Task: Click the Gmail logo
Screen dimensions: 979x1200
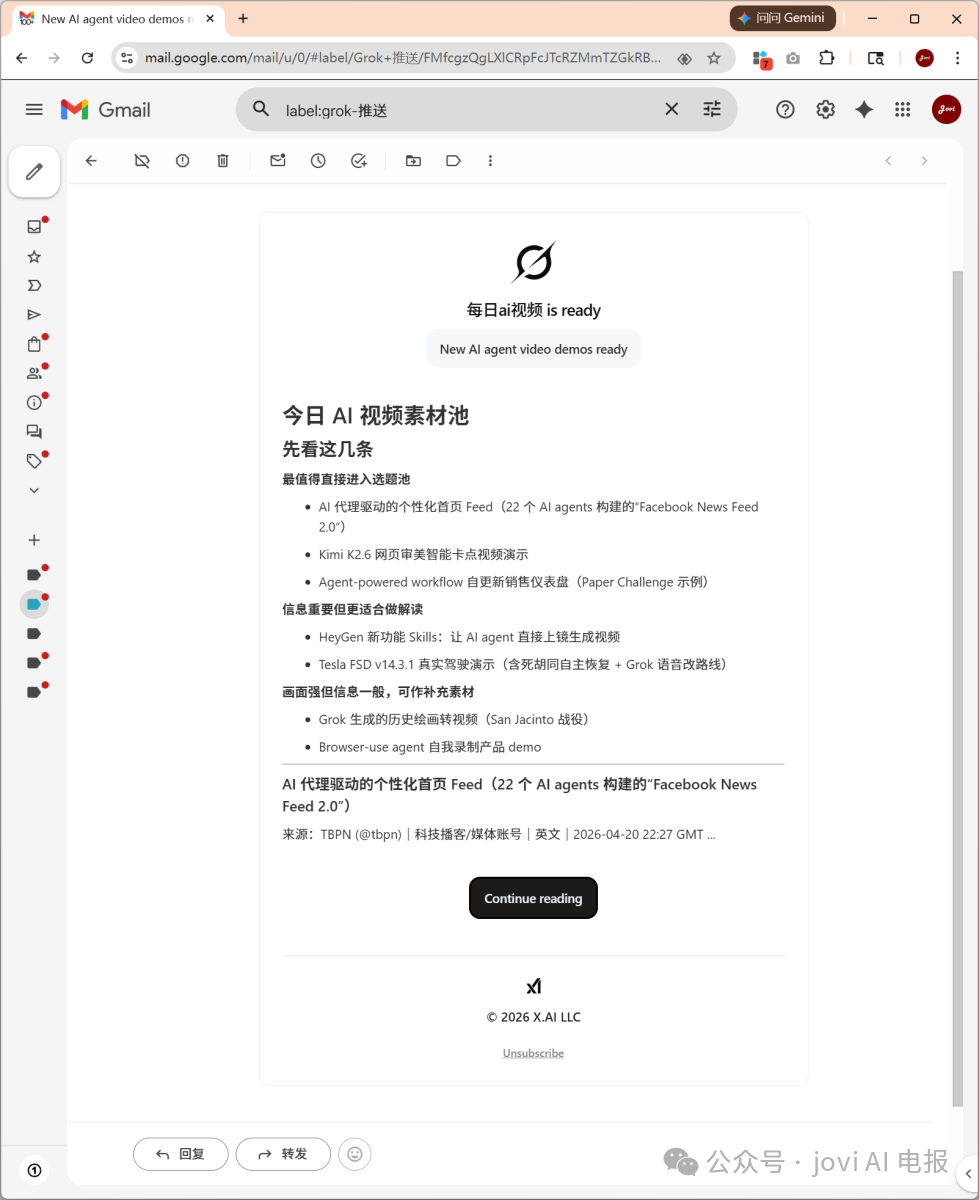Action: click(x=106, y=110)
